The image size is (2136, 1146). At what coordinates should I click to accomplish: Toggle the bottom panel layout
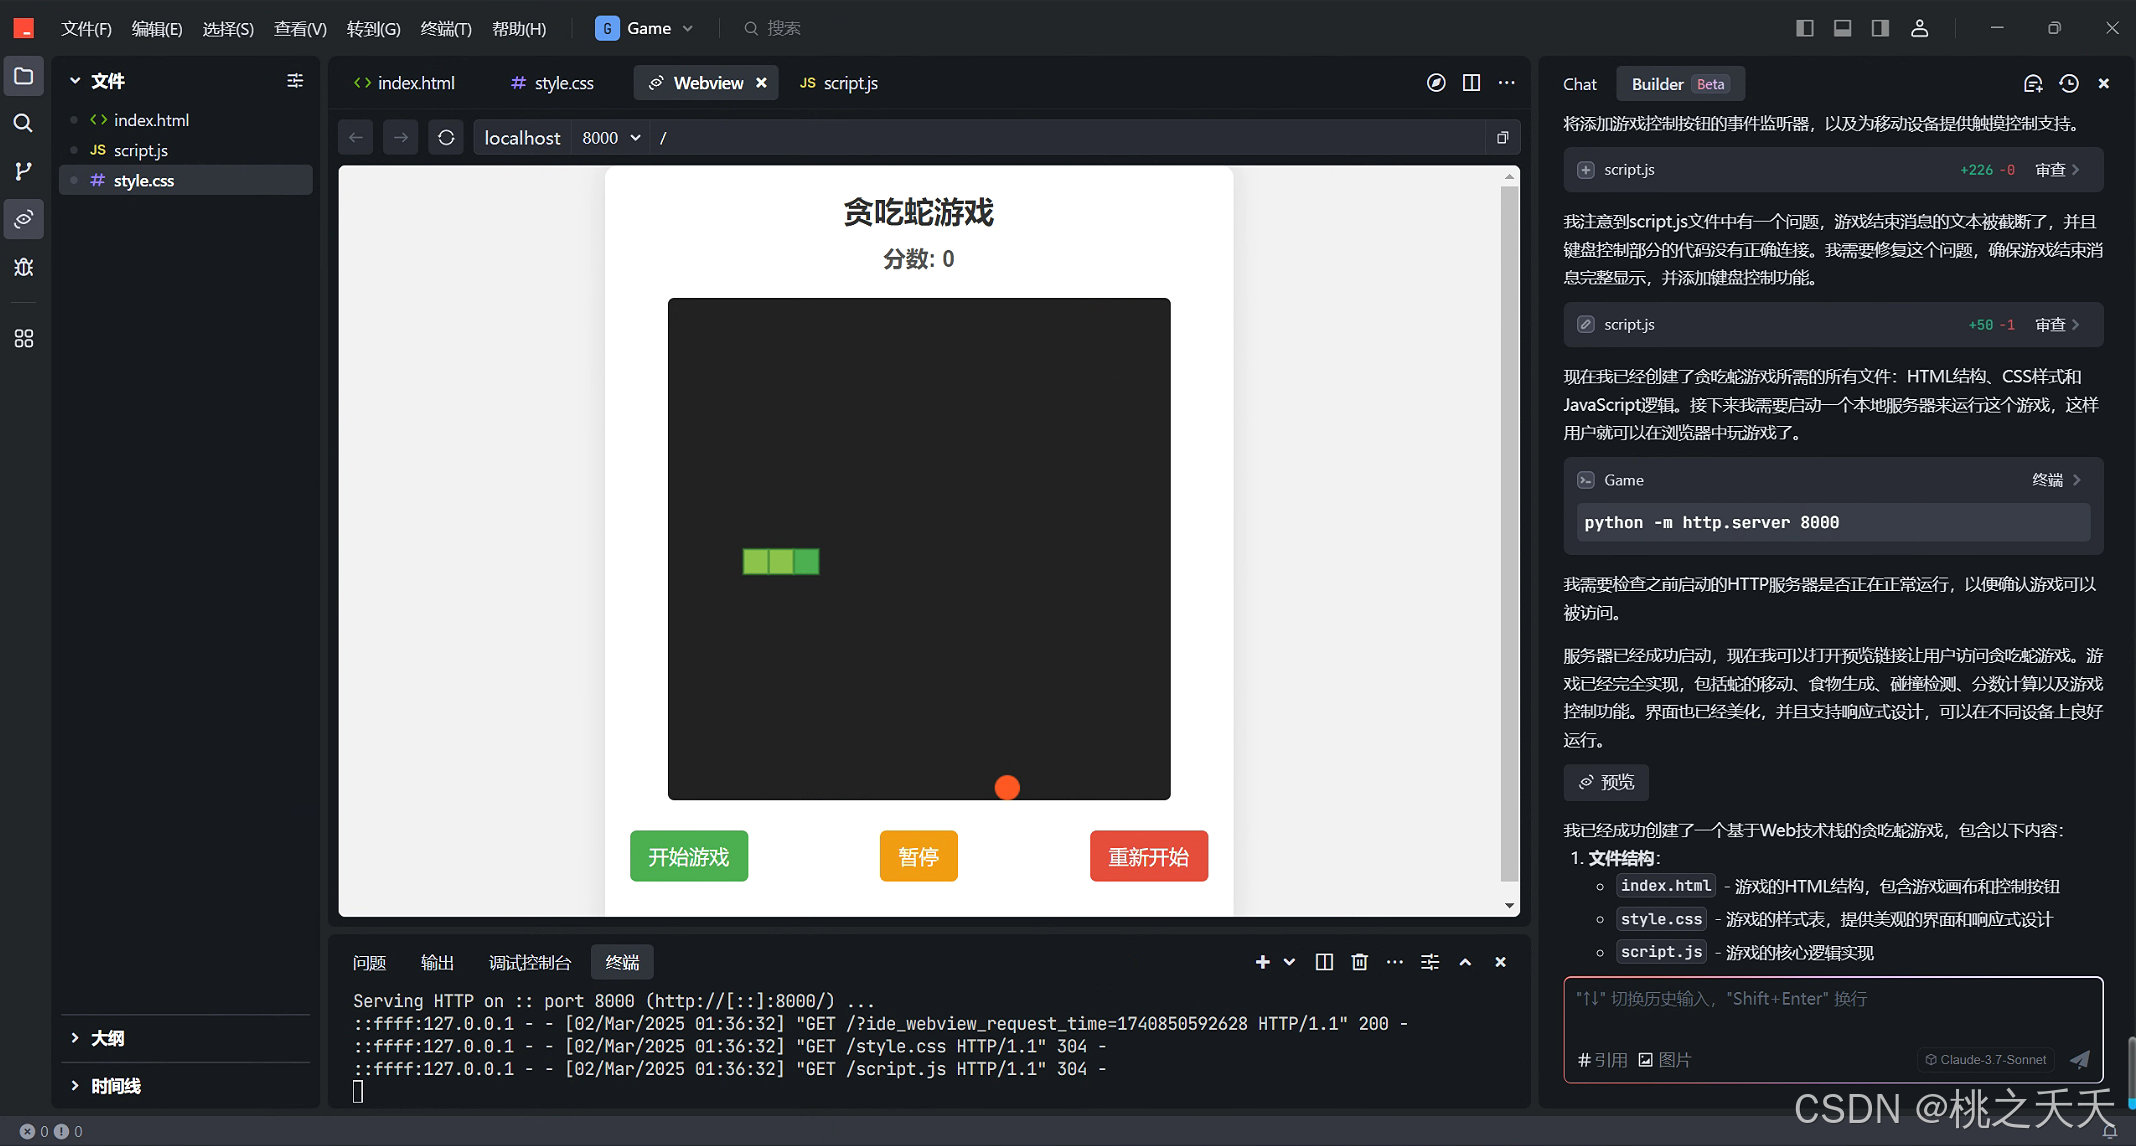pyautogui.click(x=1842, y=28)
